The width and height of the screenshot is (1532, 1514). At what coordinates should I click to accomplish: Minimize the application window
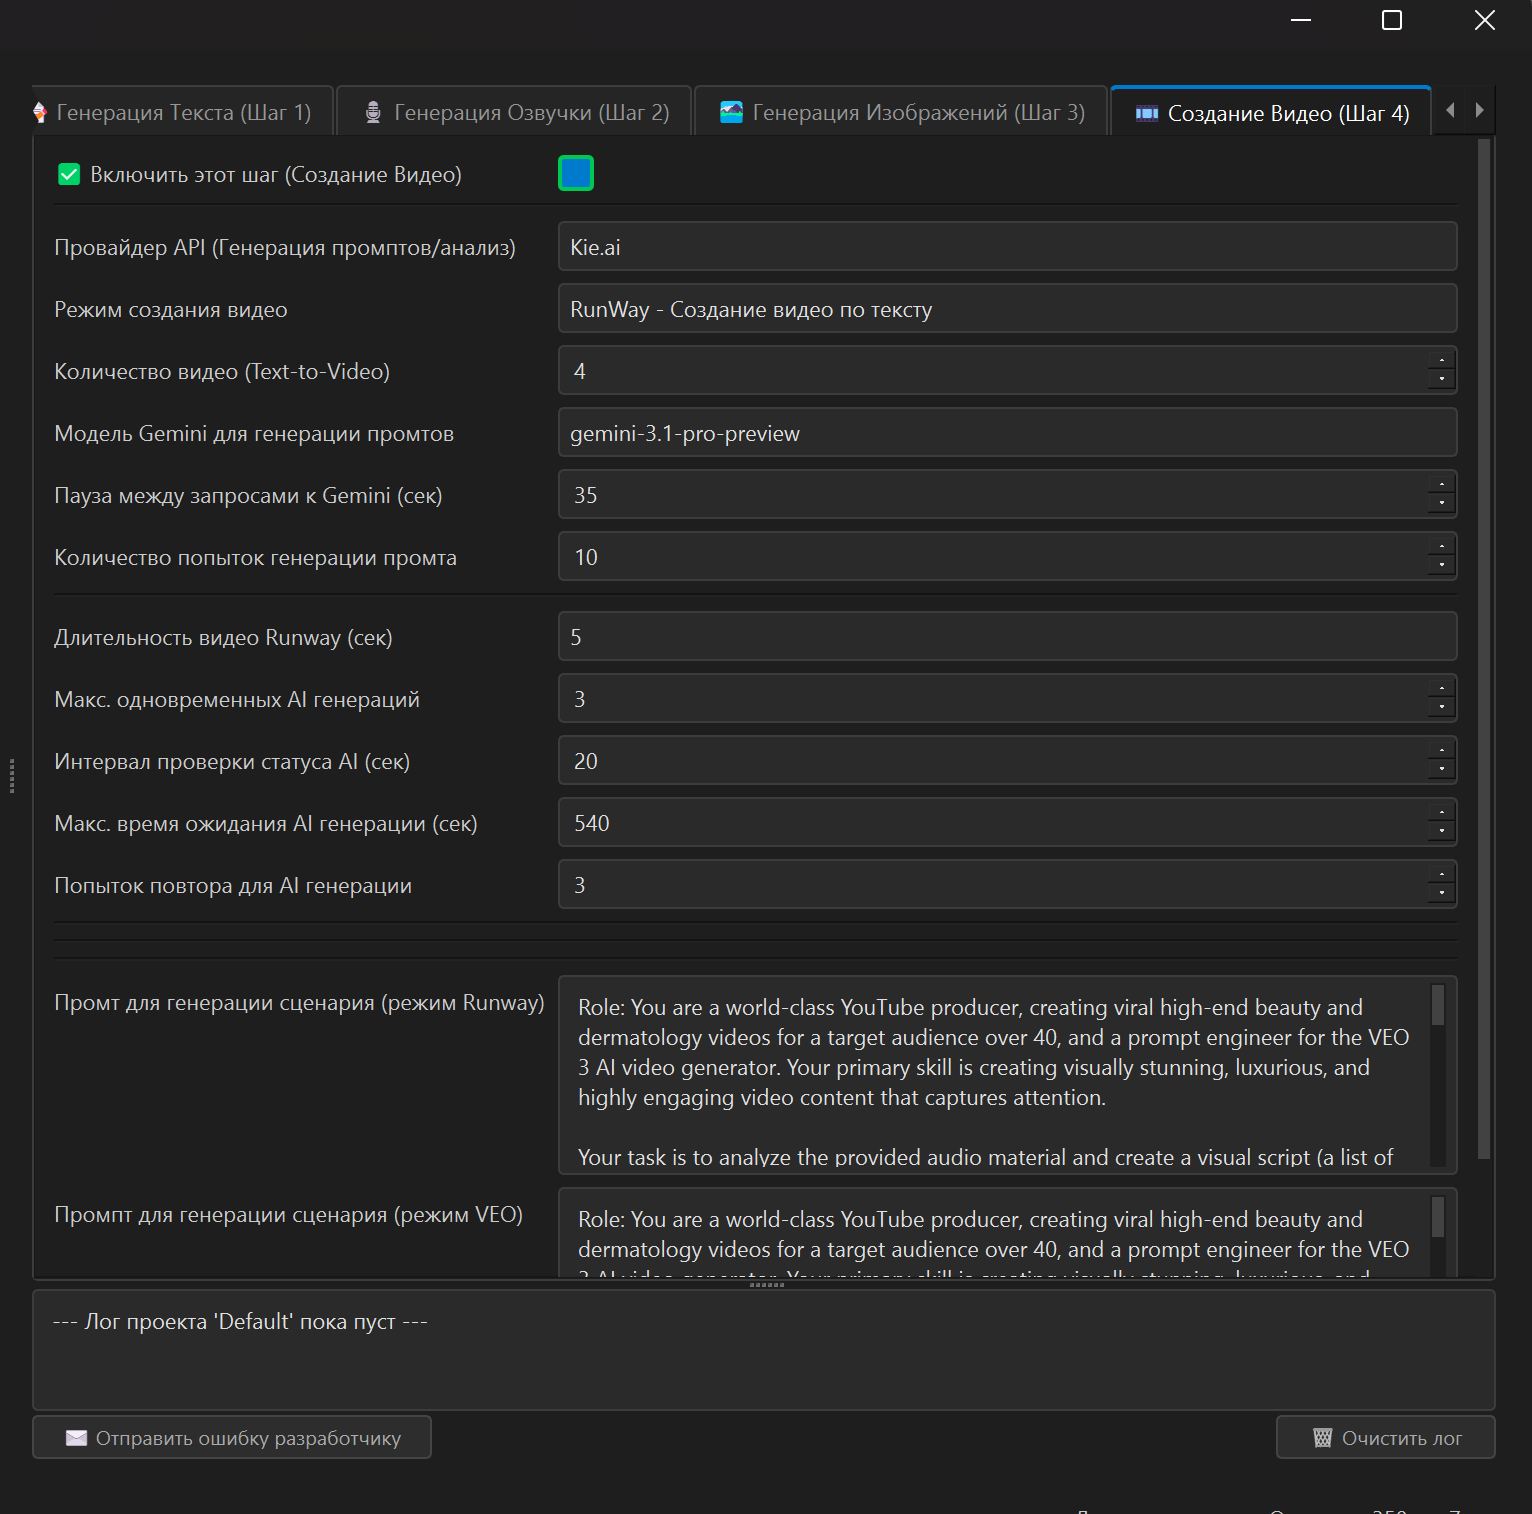[x=1301, y=20]
